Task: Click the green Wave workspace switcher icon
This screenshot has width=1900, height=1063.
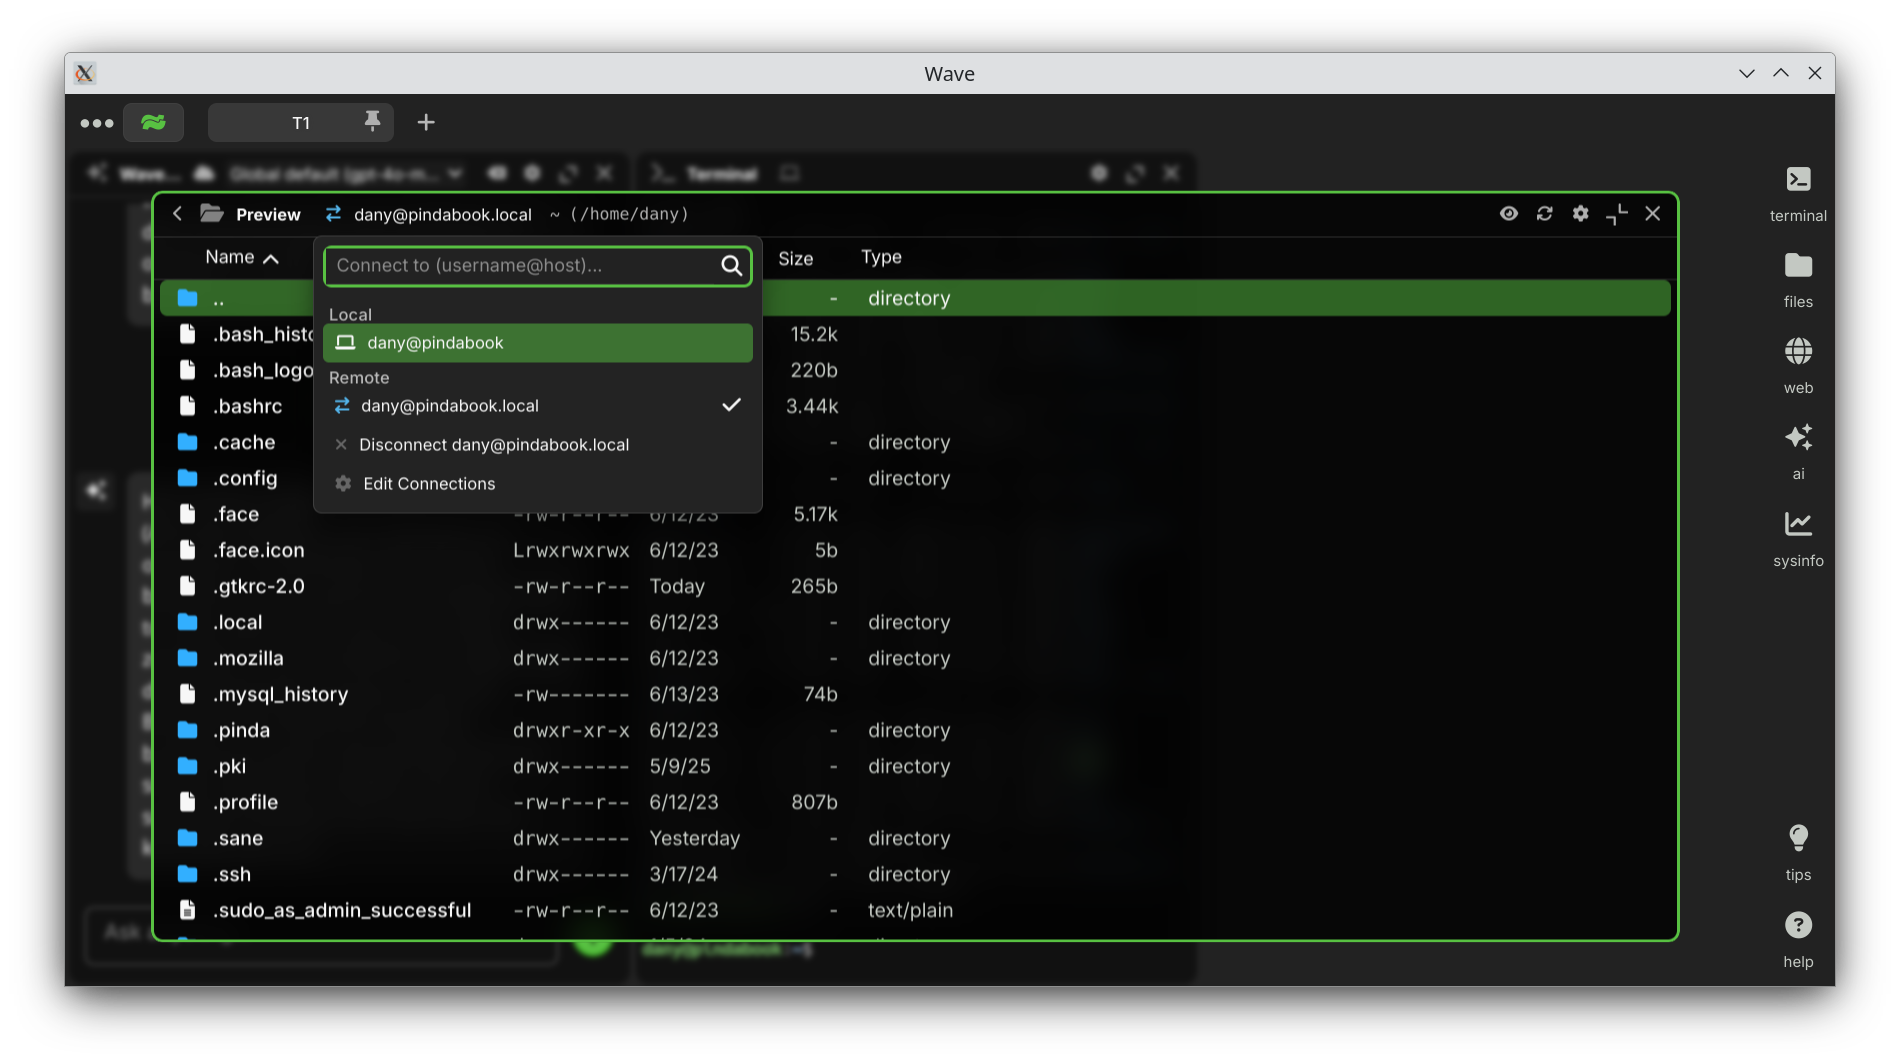Action: click(x=153, y=122)
